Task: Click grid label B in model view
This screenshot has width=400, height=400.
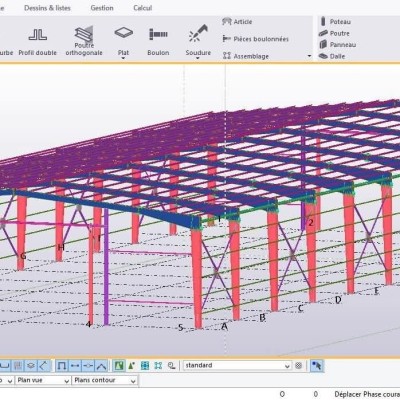Action: [x=262, y=317]
